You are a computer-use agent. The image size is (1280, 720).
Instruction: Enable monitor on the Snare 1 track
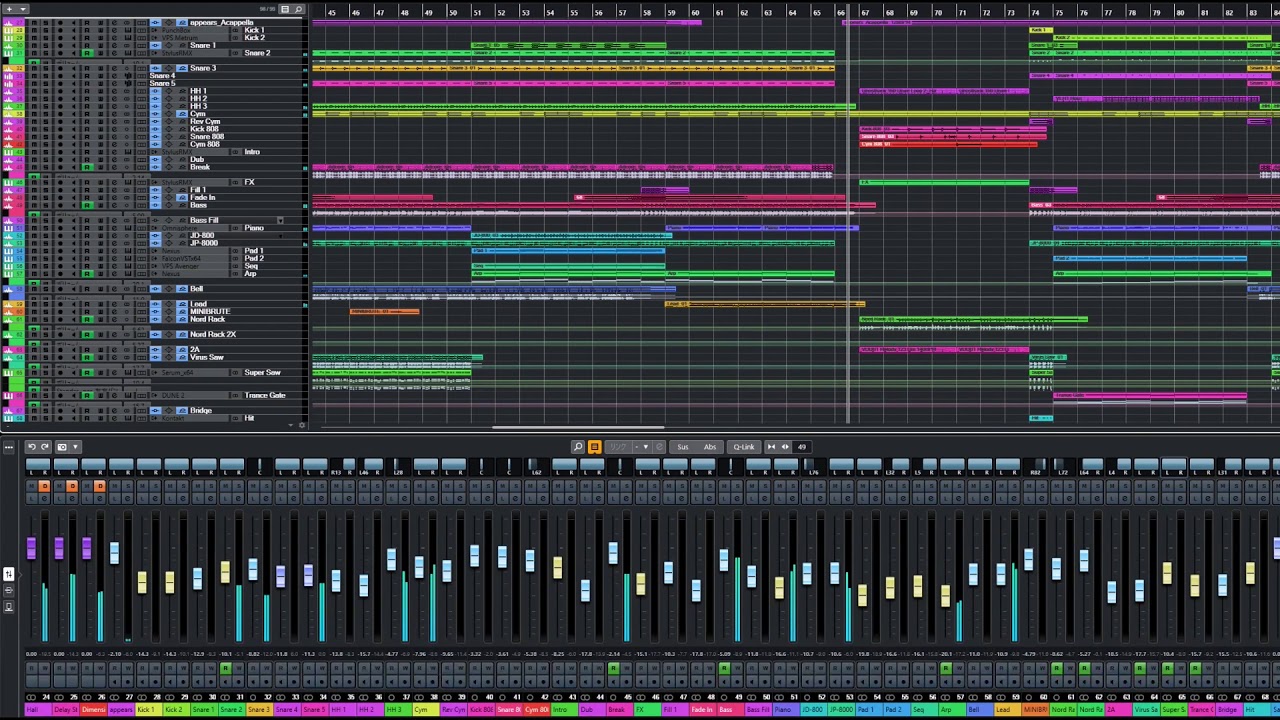pos(73,45)
